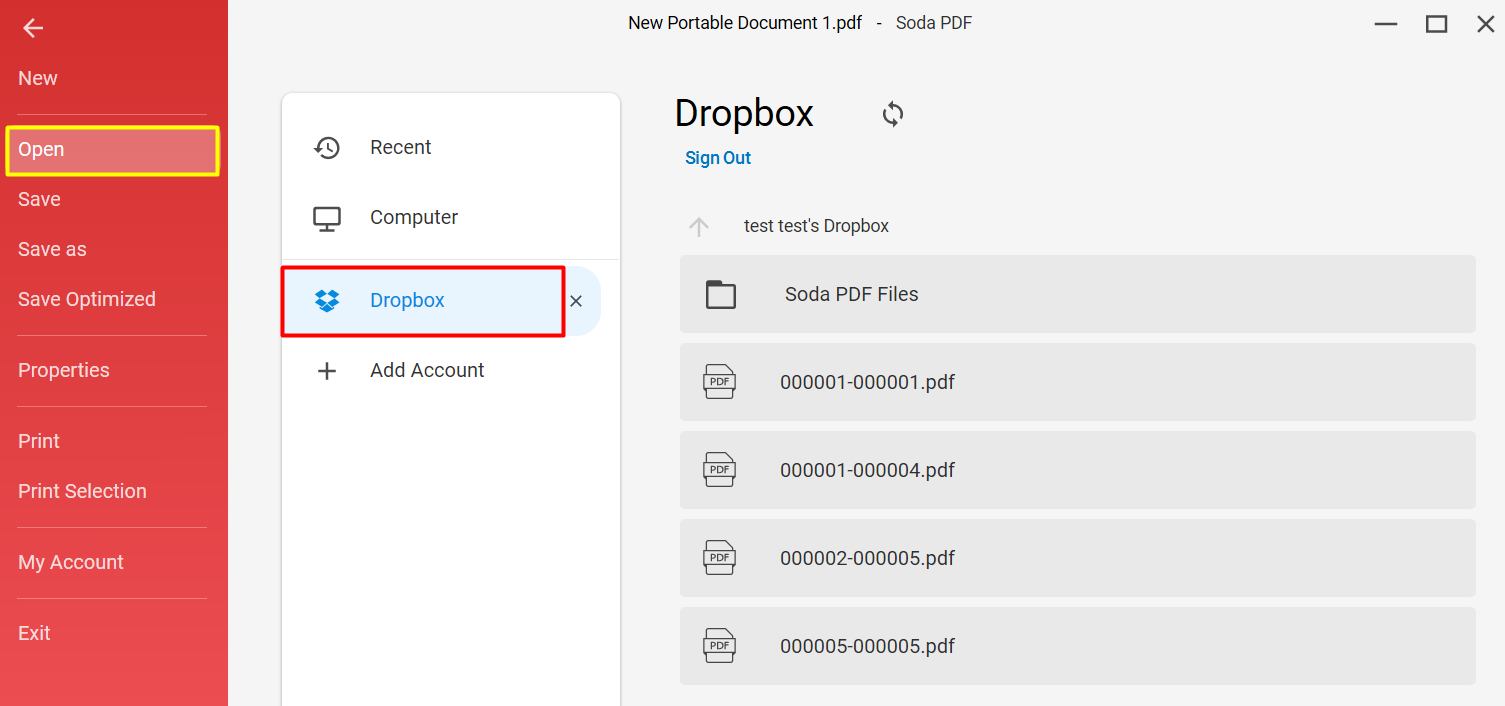
Task: Show Recent files location
Action: coord(401,147)
